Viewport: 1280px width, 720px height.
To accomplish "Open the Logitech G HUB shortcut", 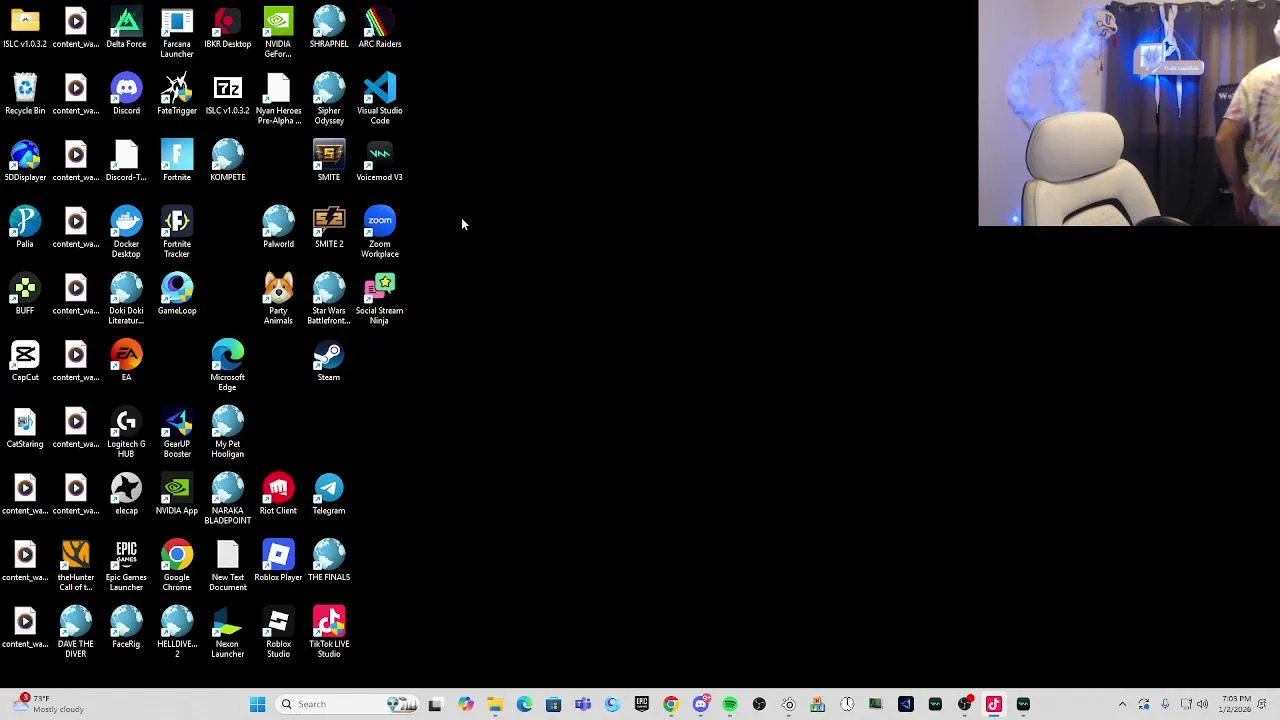I will pyautogui.click(x=126, y=432).
